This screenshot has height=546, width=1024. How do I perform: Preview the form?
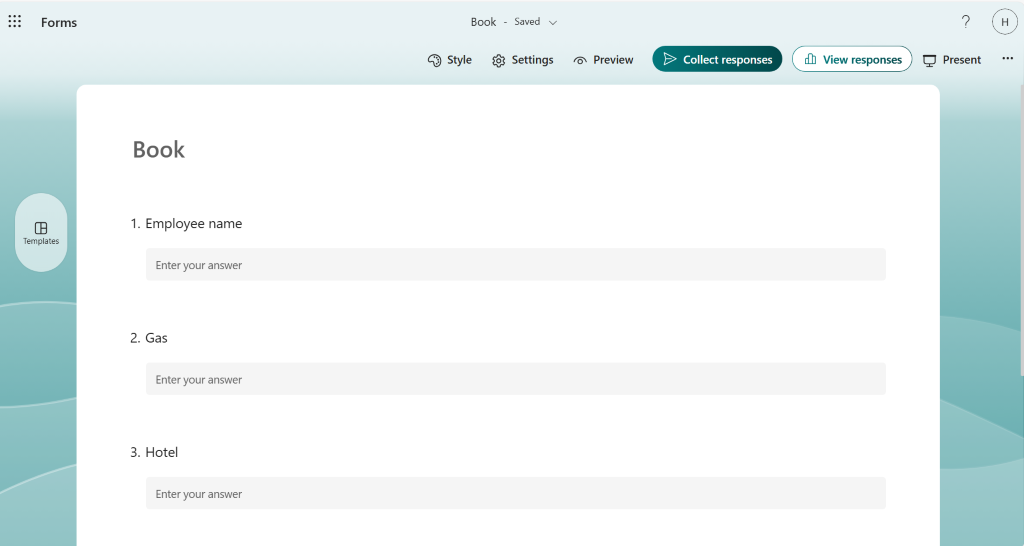603,59
